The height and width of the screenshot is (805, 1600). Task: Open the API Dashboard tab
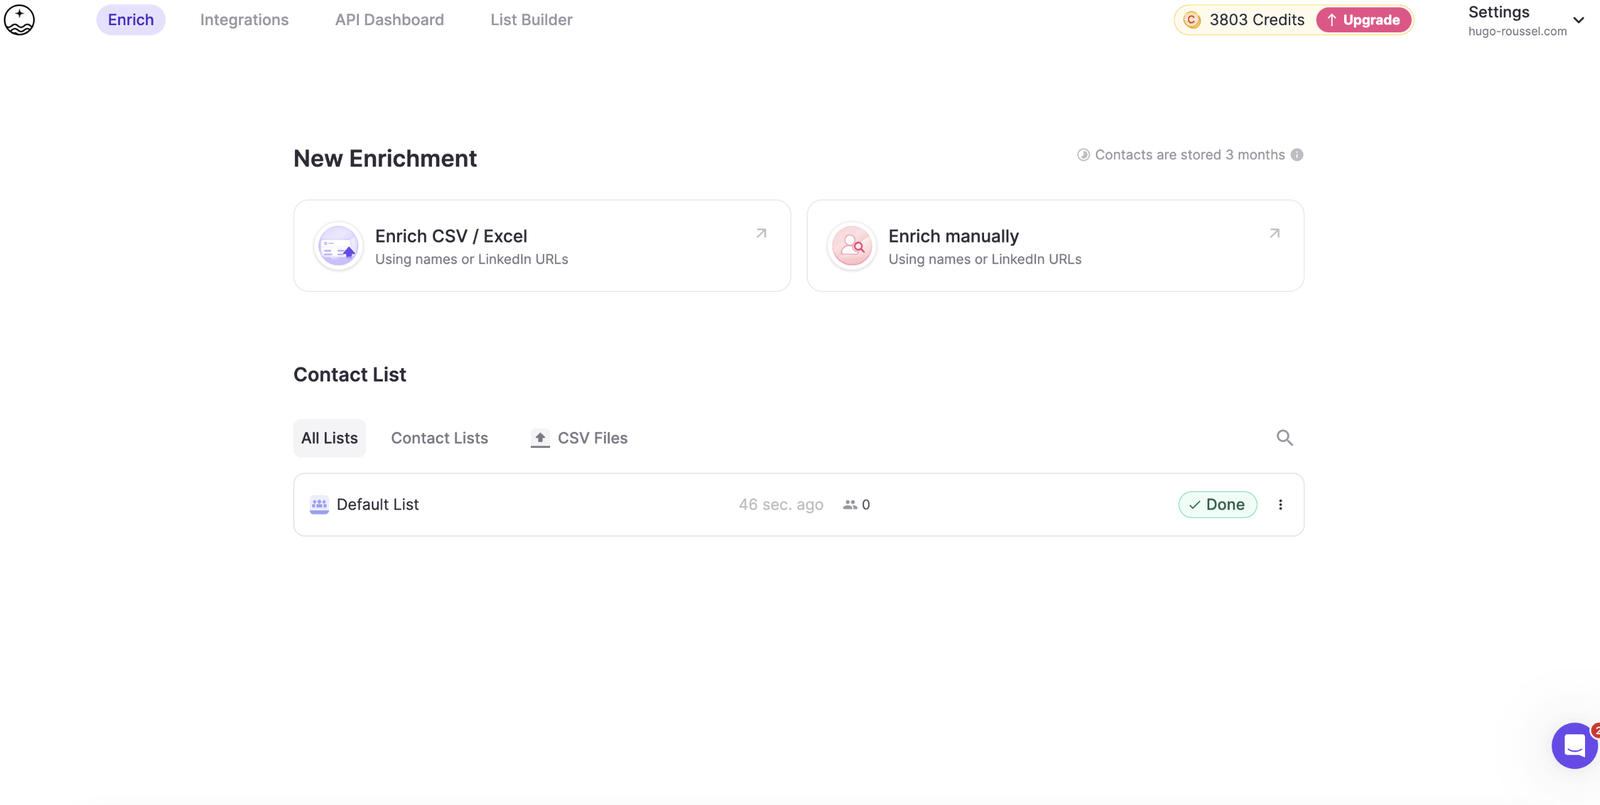(389, 20)
